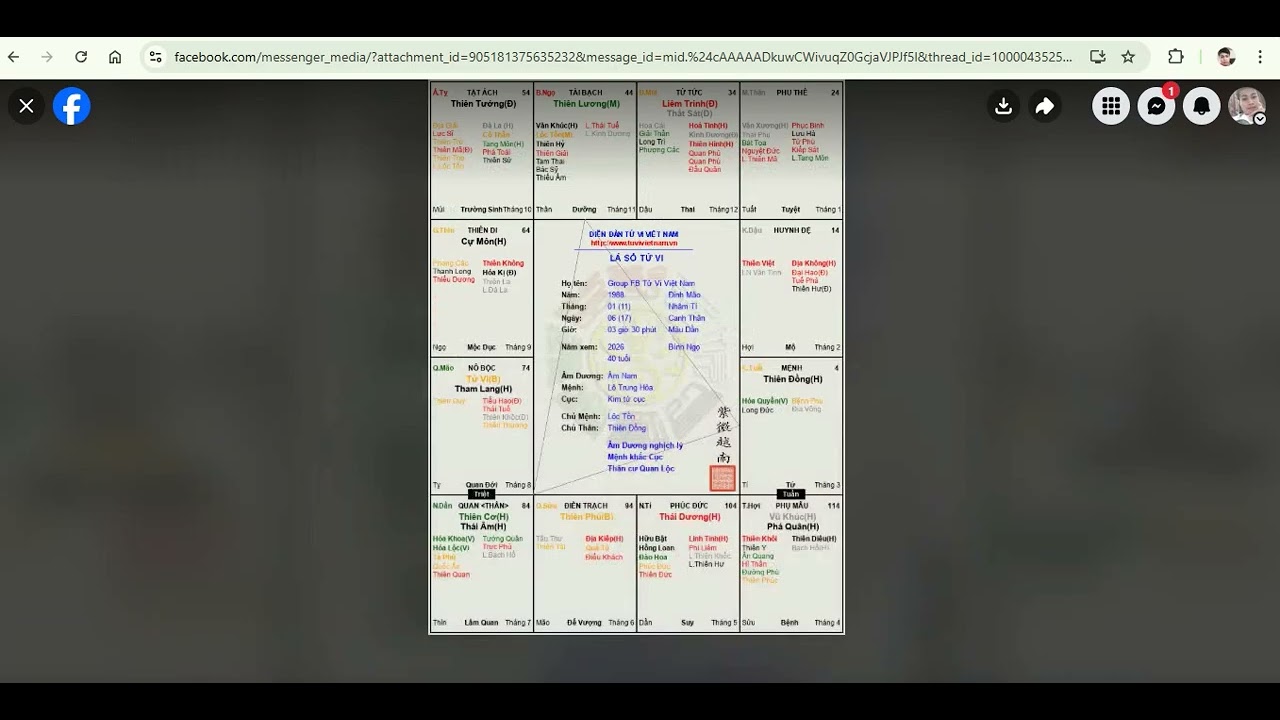Click the black "Triệt" marker
Image resolution: width=1280 pixels, height=720 pixels.
[x=482, y=494]
